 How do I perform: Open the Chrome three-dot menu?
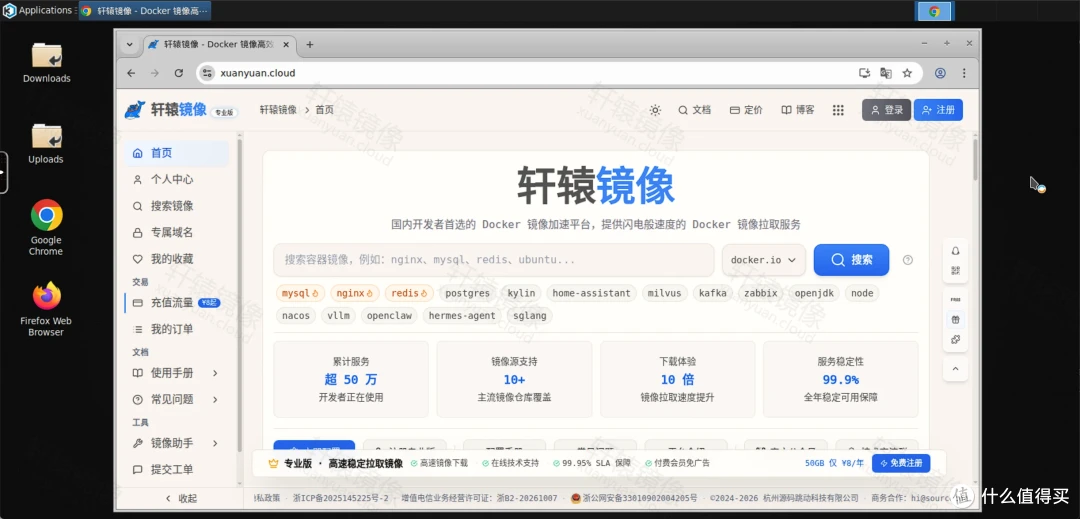(x=964, y=73)
